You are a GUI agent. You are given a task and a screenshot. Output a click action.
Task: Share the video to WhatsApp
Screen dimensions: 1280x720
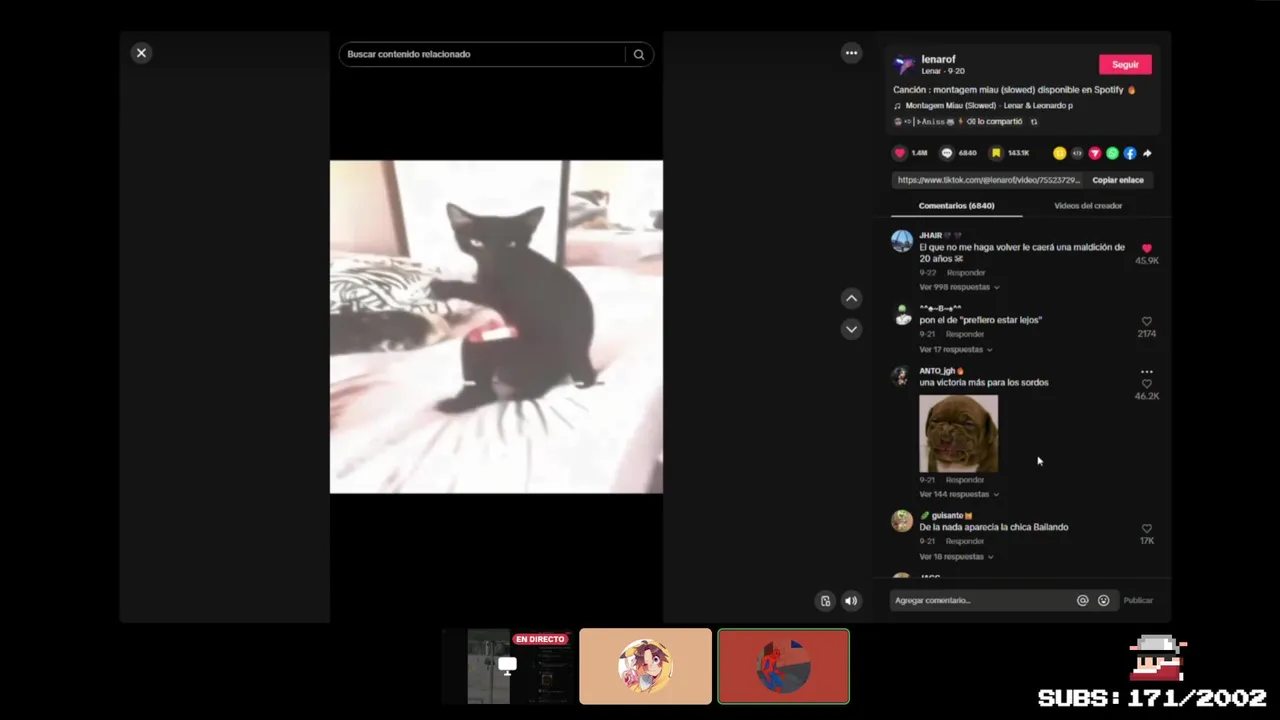point(1112,153)
